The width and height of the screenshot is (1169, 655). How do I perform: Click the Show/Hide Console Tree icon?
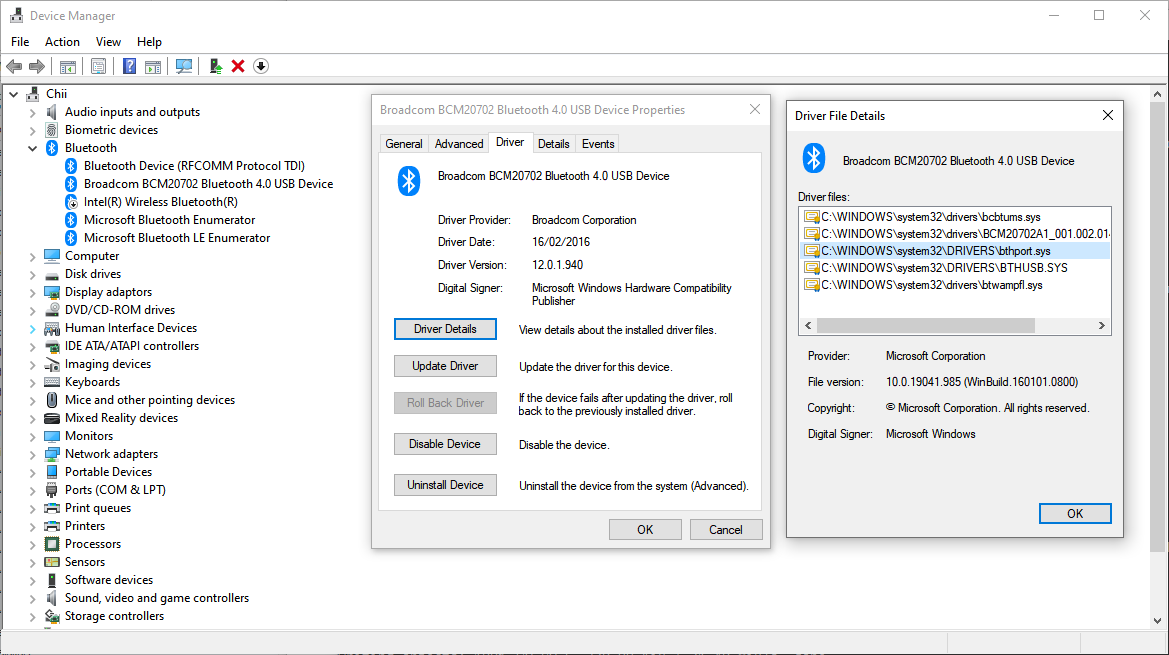[x=67, y=66]
